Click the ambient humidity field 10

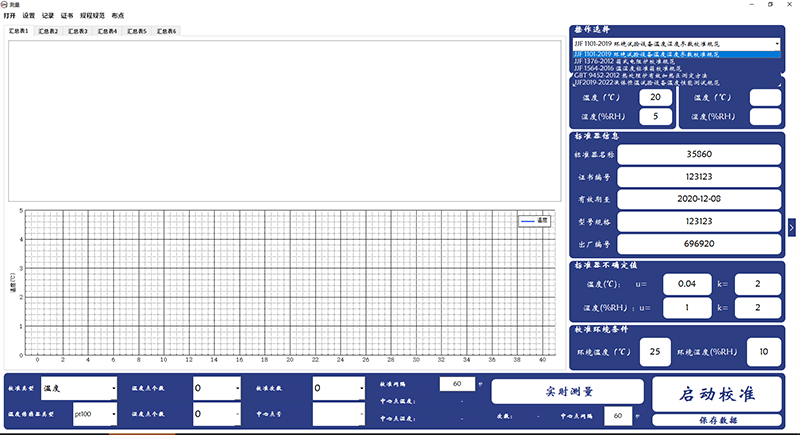pos(764,352)
